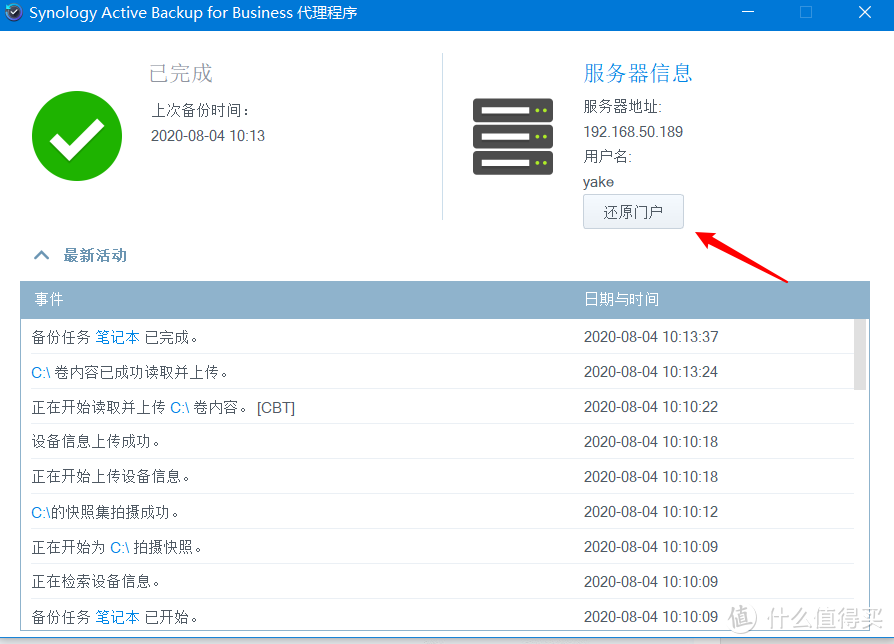Image resolution: width=894 pixels, height=644 pixels.
Task: Open the 还原门户 restore portal button
Action: [633, 211]
